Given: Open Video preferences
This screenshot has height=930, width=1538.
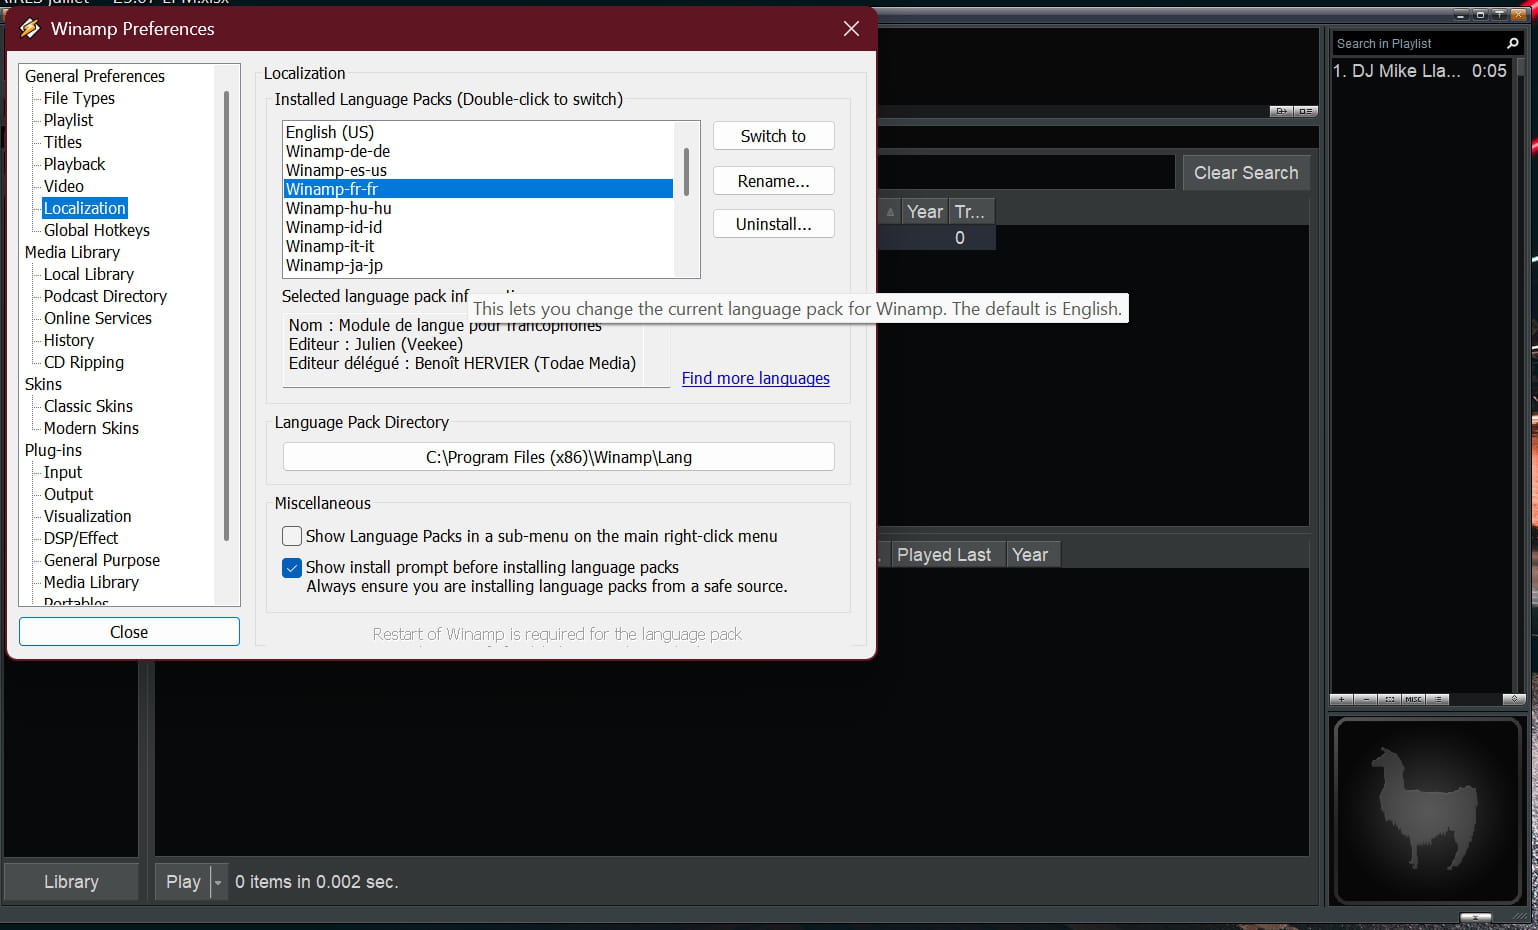Looking at the screenshot, I should pyautogui.click(x=64, y=186).
